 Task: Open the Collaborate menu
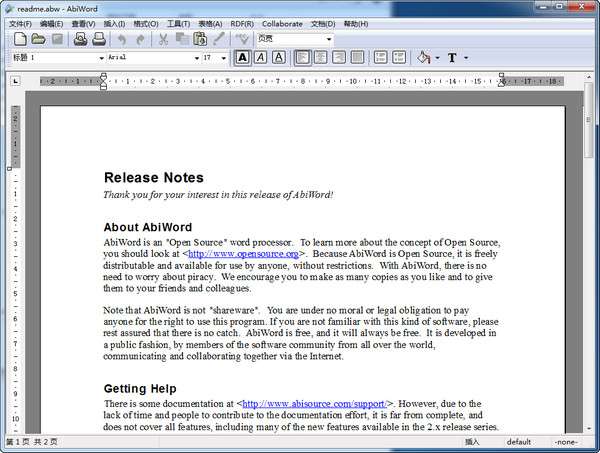click(x=282, y=24)
